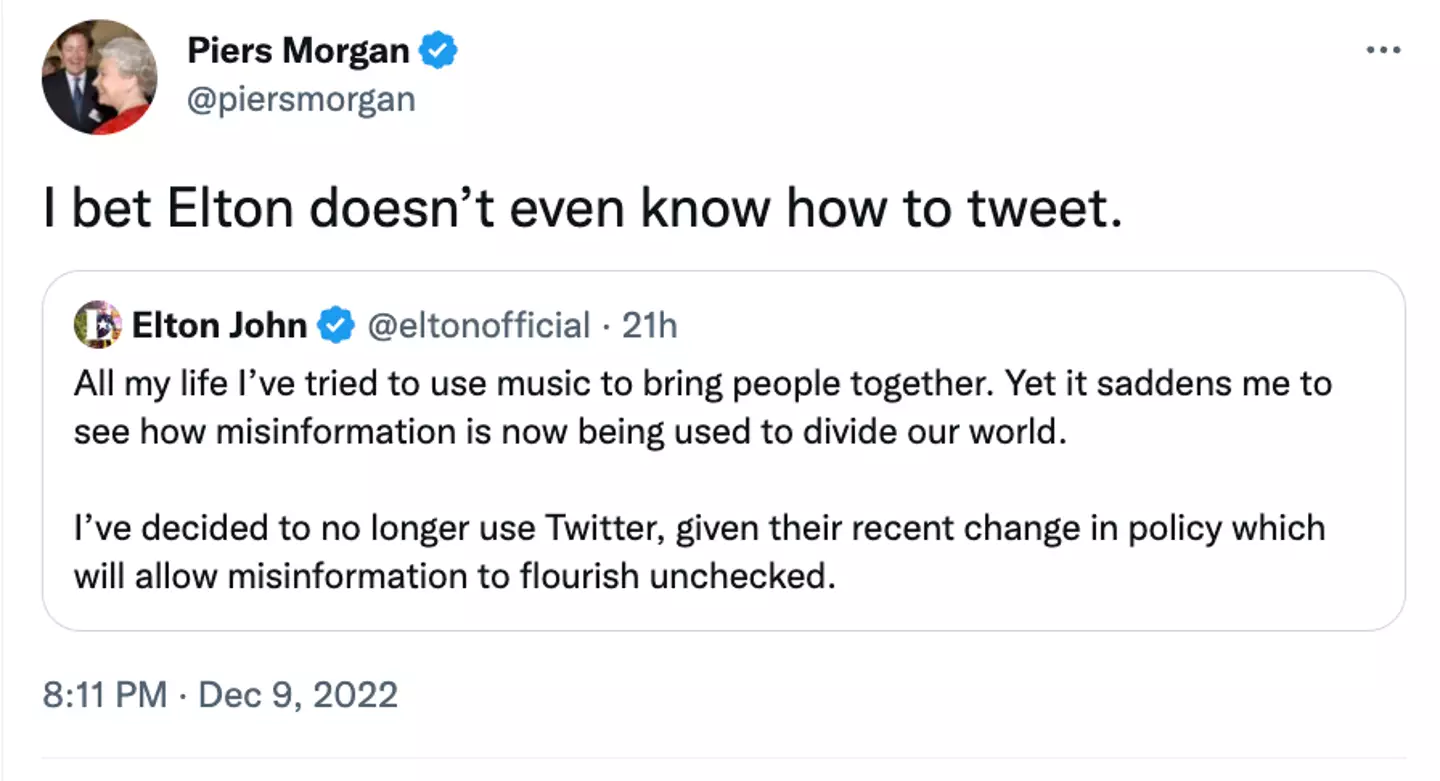
Task: Open the @eltonofficial handle
Action: point(479,325)
